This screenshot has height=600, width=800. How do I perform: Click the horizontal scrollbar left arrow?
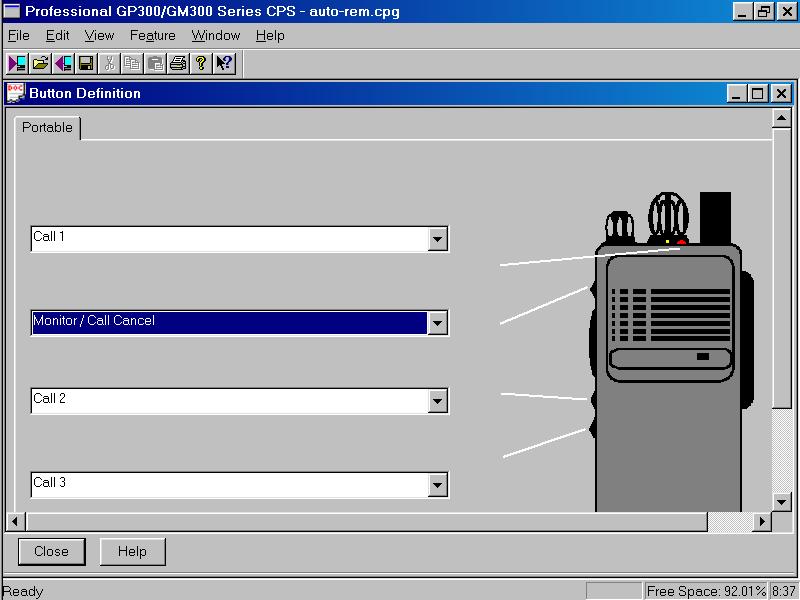coord(15,521)
